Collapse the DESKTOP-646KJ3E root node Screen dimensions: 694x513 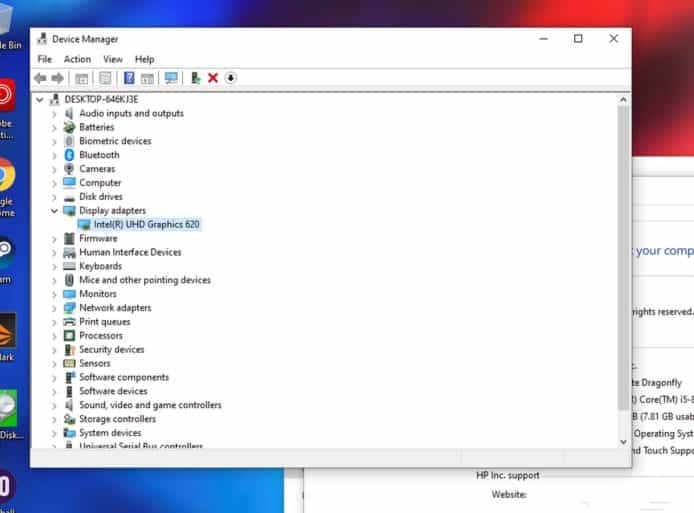click(x=40, y=100)
